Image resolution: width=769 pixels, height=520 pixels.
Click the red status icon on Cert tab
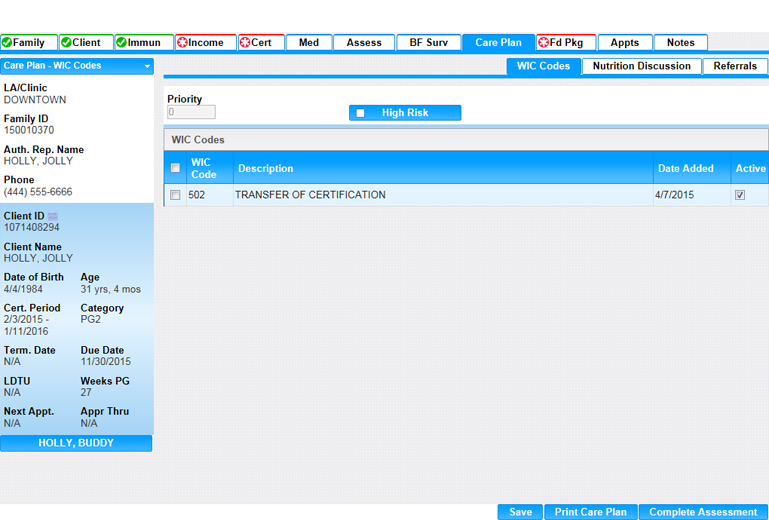click(245, 43)
